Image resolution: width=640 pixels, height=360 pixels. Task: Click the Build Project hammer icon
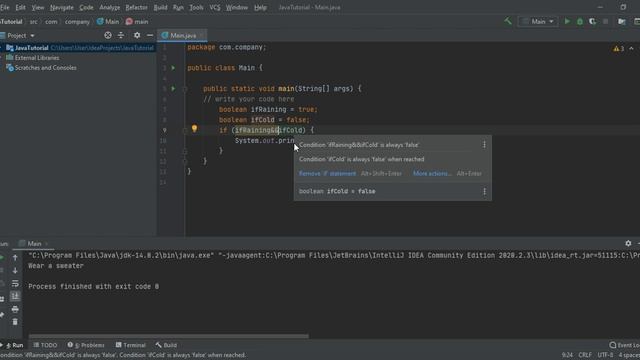pyautogui.click(x=508, y=21)
